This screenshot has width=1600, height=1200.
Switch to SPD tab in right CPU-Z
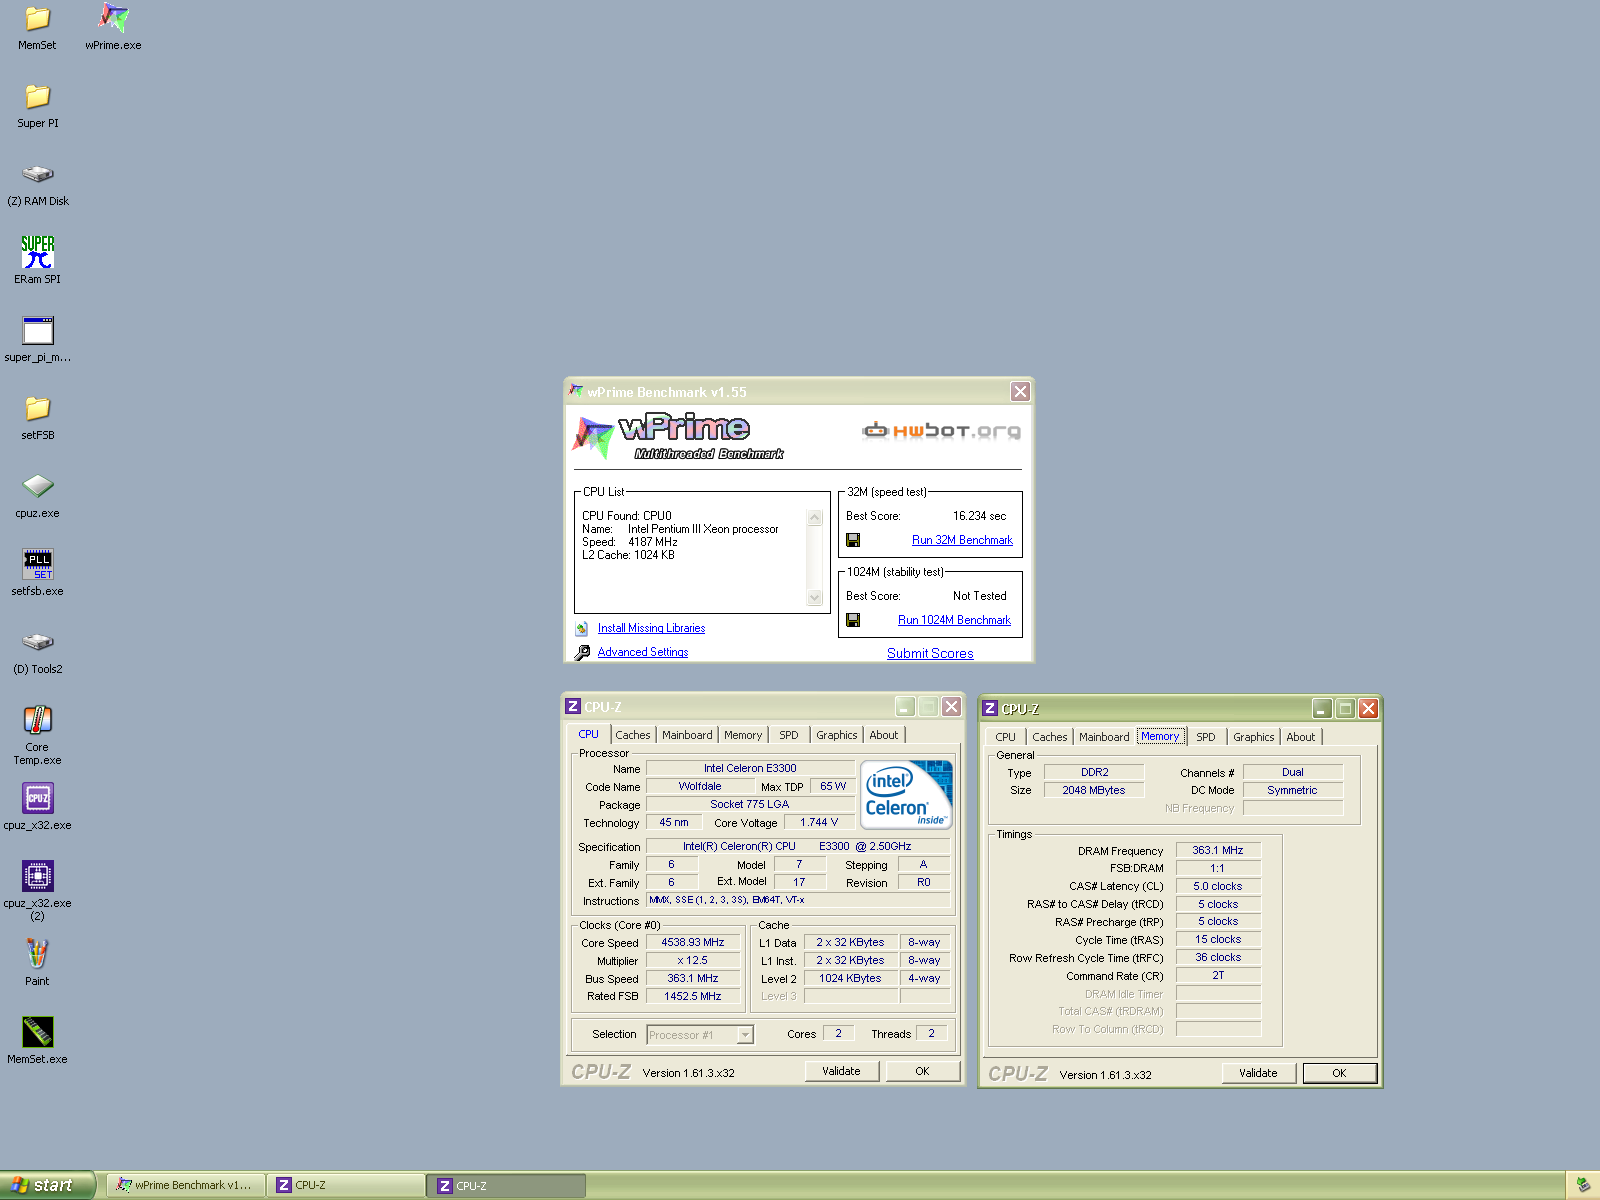[1206, 737]
